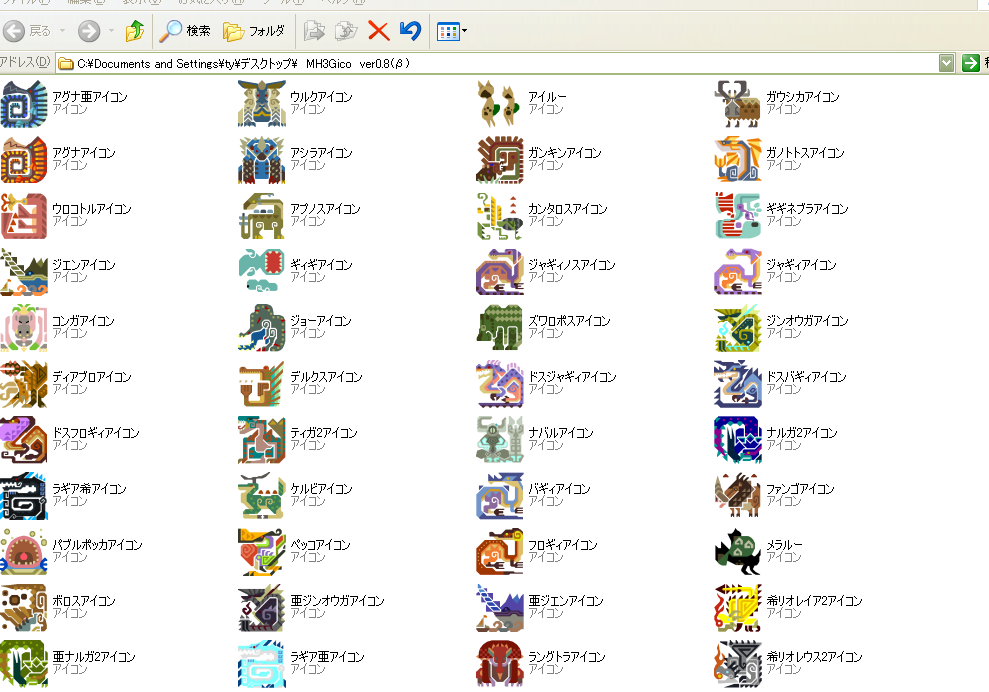
Task: Select the ジエンアイコン file icon
Action: [24, 272]
